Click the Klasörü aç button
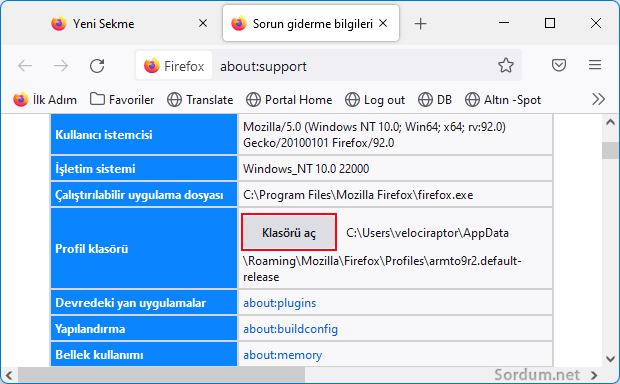 click(289, 233)
